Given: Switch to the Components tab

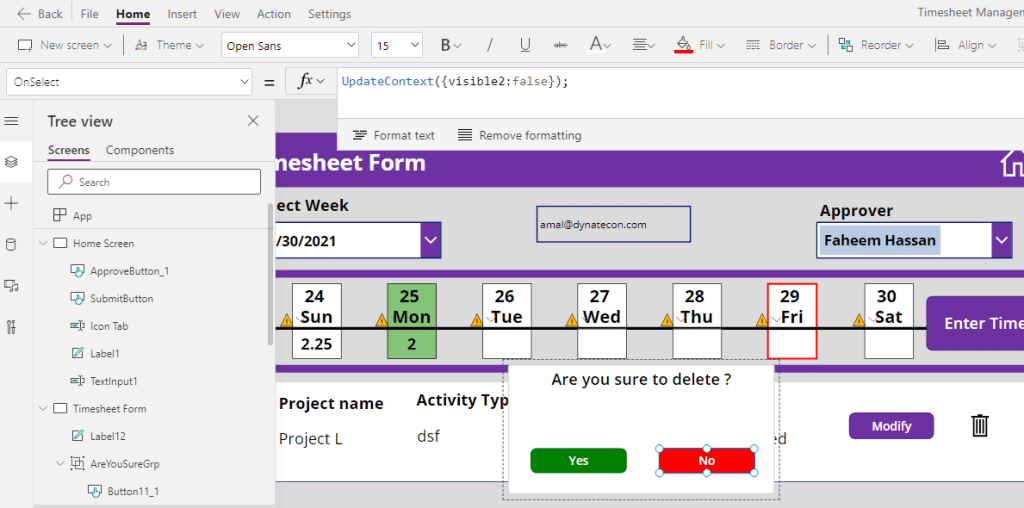Looking at the screenshot, I should [140, 150].
